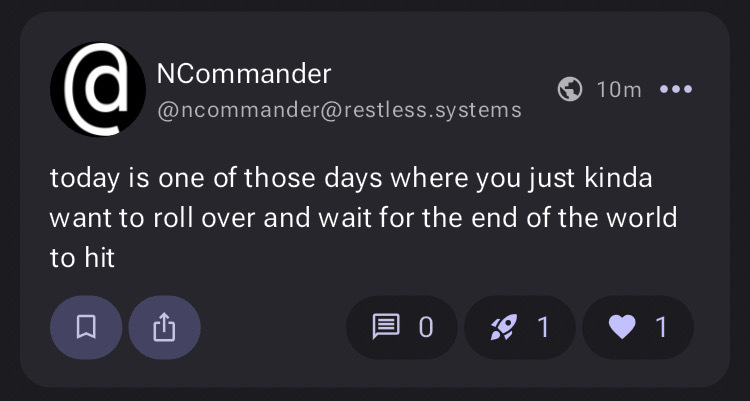750x401 pixels.
Task: Click the reply speech bubble icon
Action: [385, 327]
